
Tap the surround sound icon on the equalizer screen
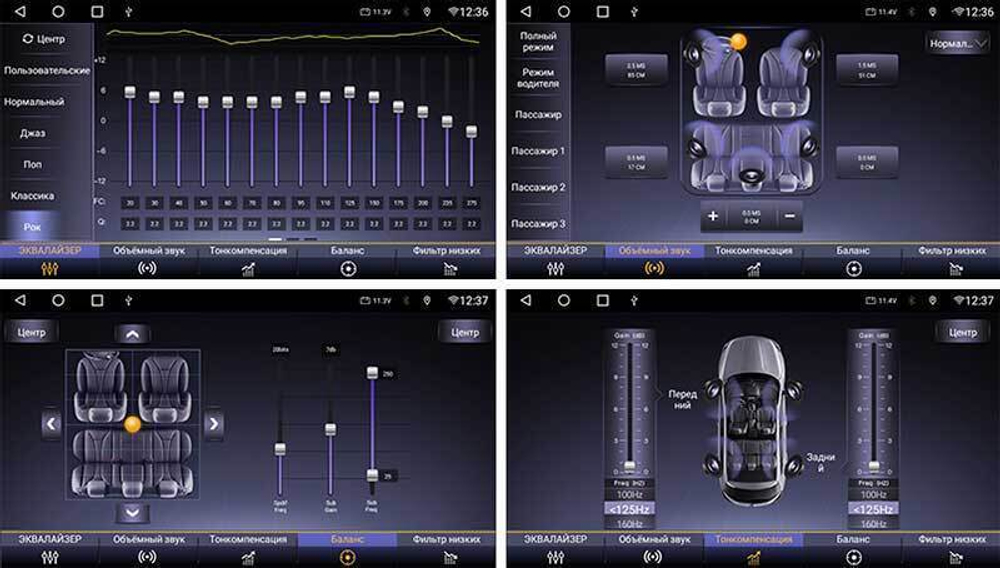coord(147,269)
